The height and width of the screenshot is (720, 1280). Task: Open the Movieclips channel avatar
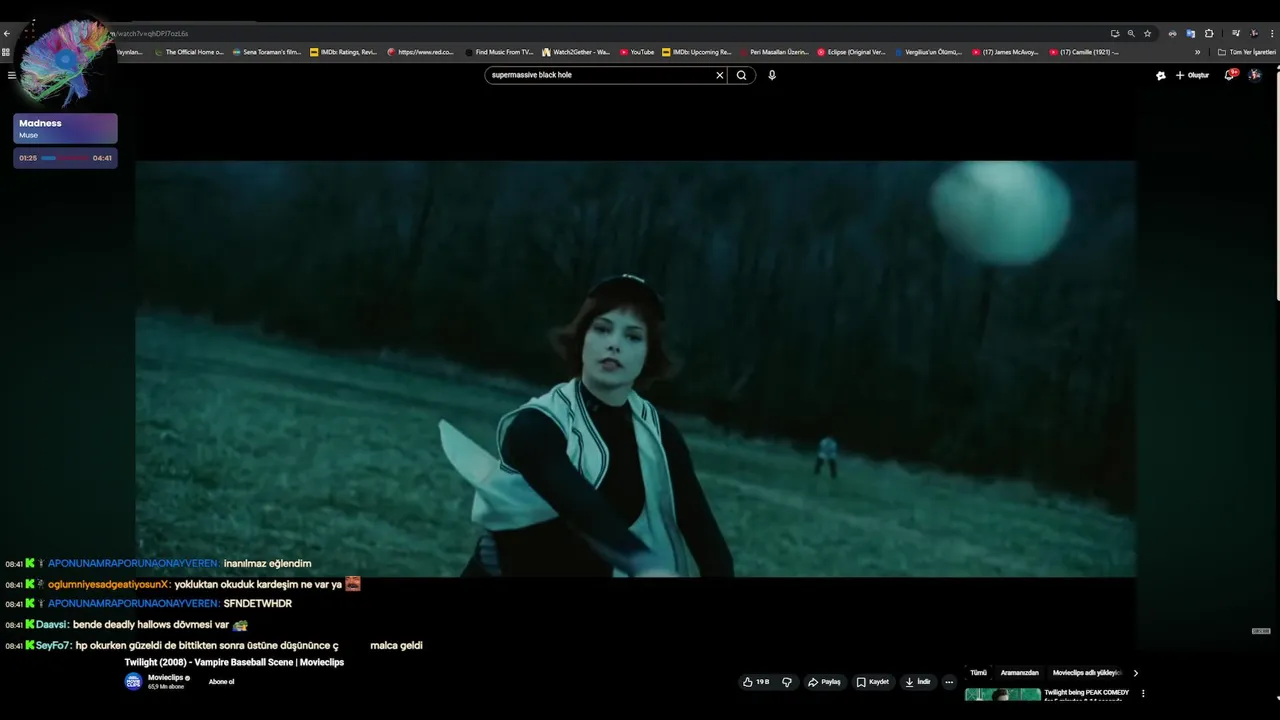133,681
